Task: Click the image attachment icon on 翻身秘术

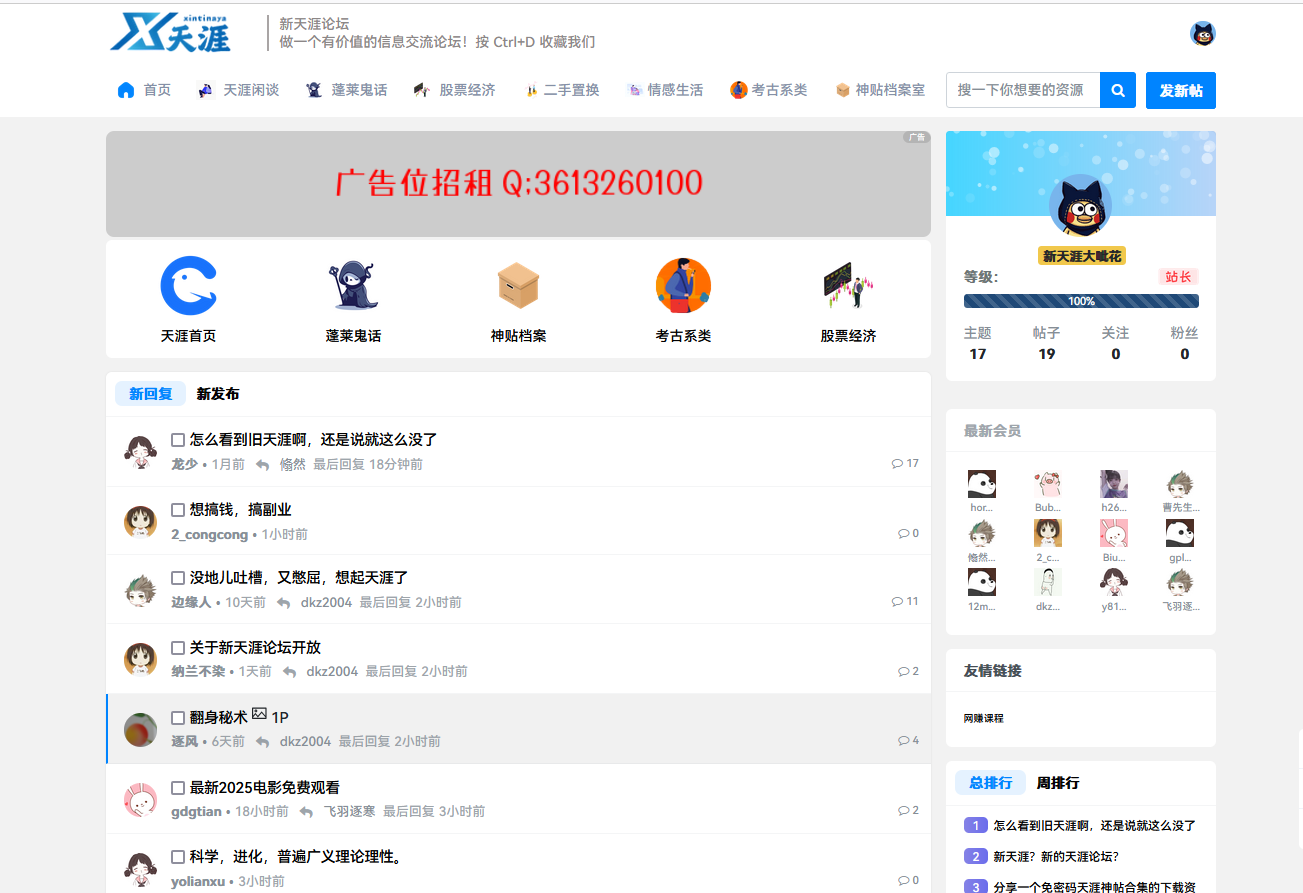Action: coord(260,715)
